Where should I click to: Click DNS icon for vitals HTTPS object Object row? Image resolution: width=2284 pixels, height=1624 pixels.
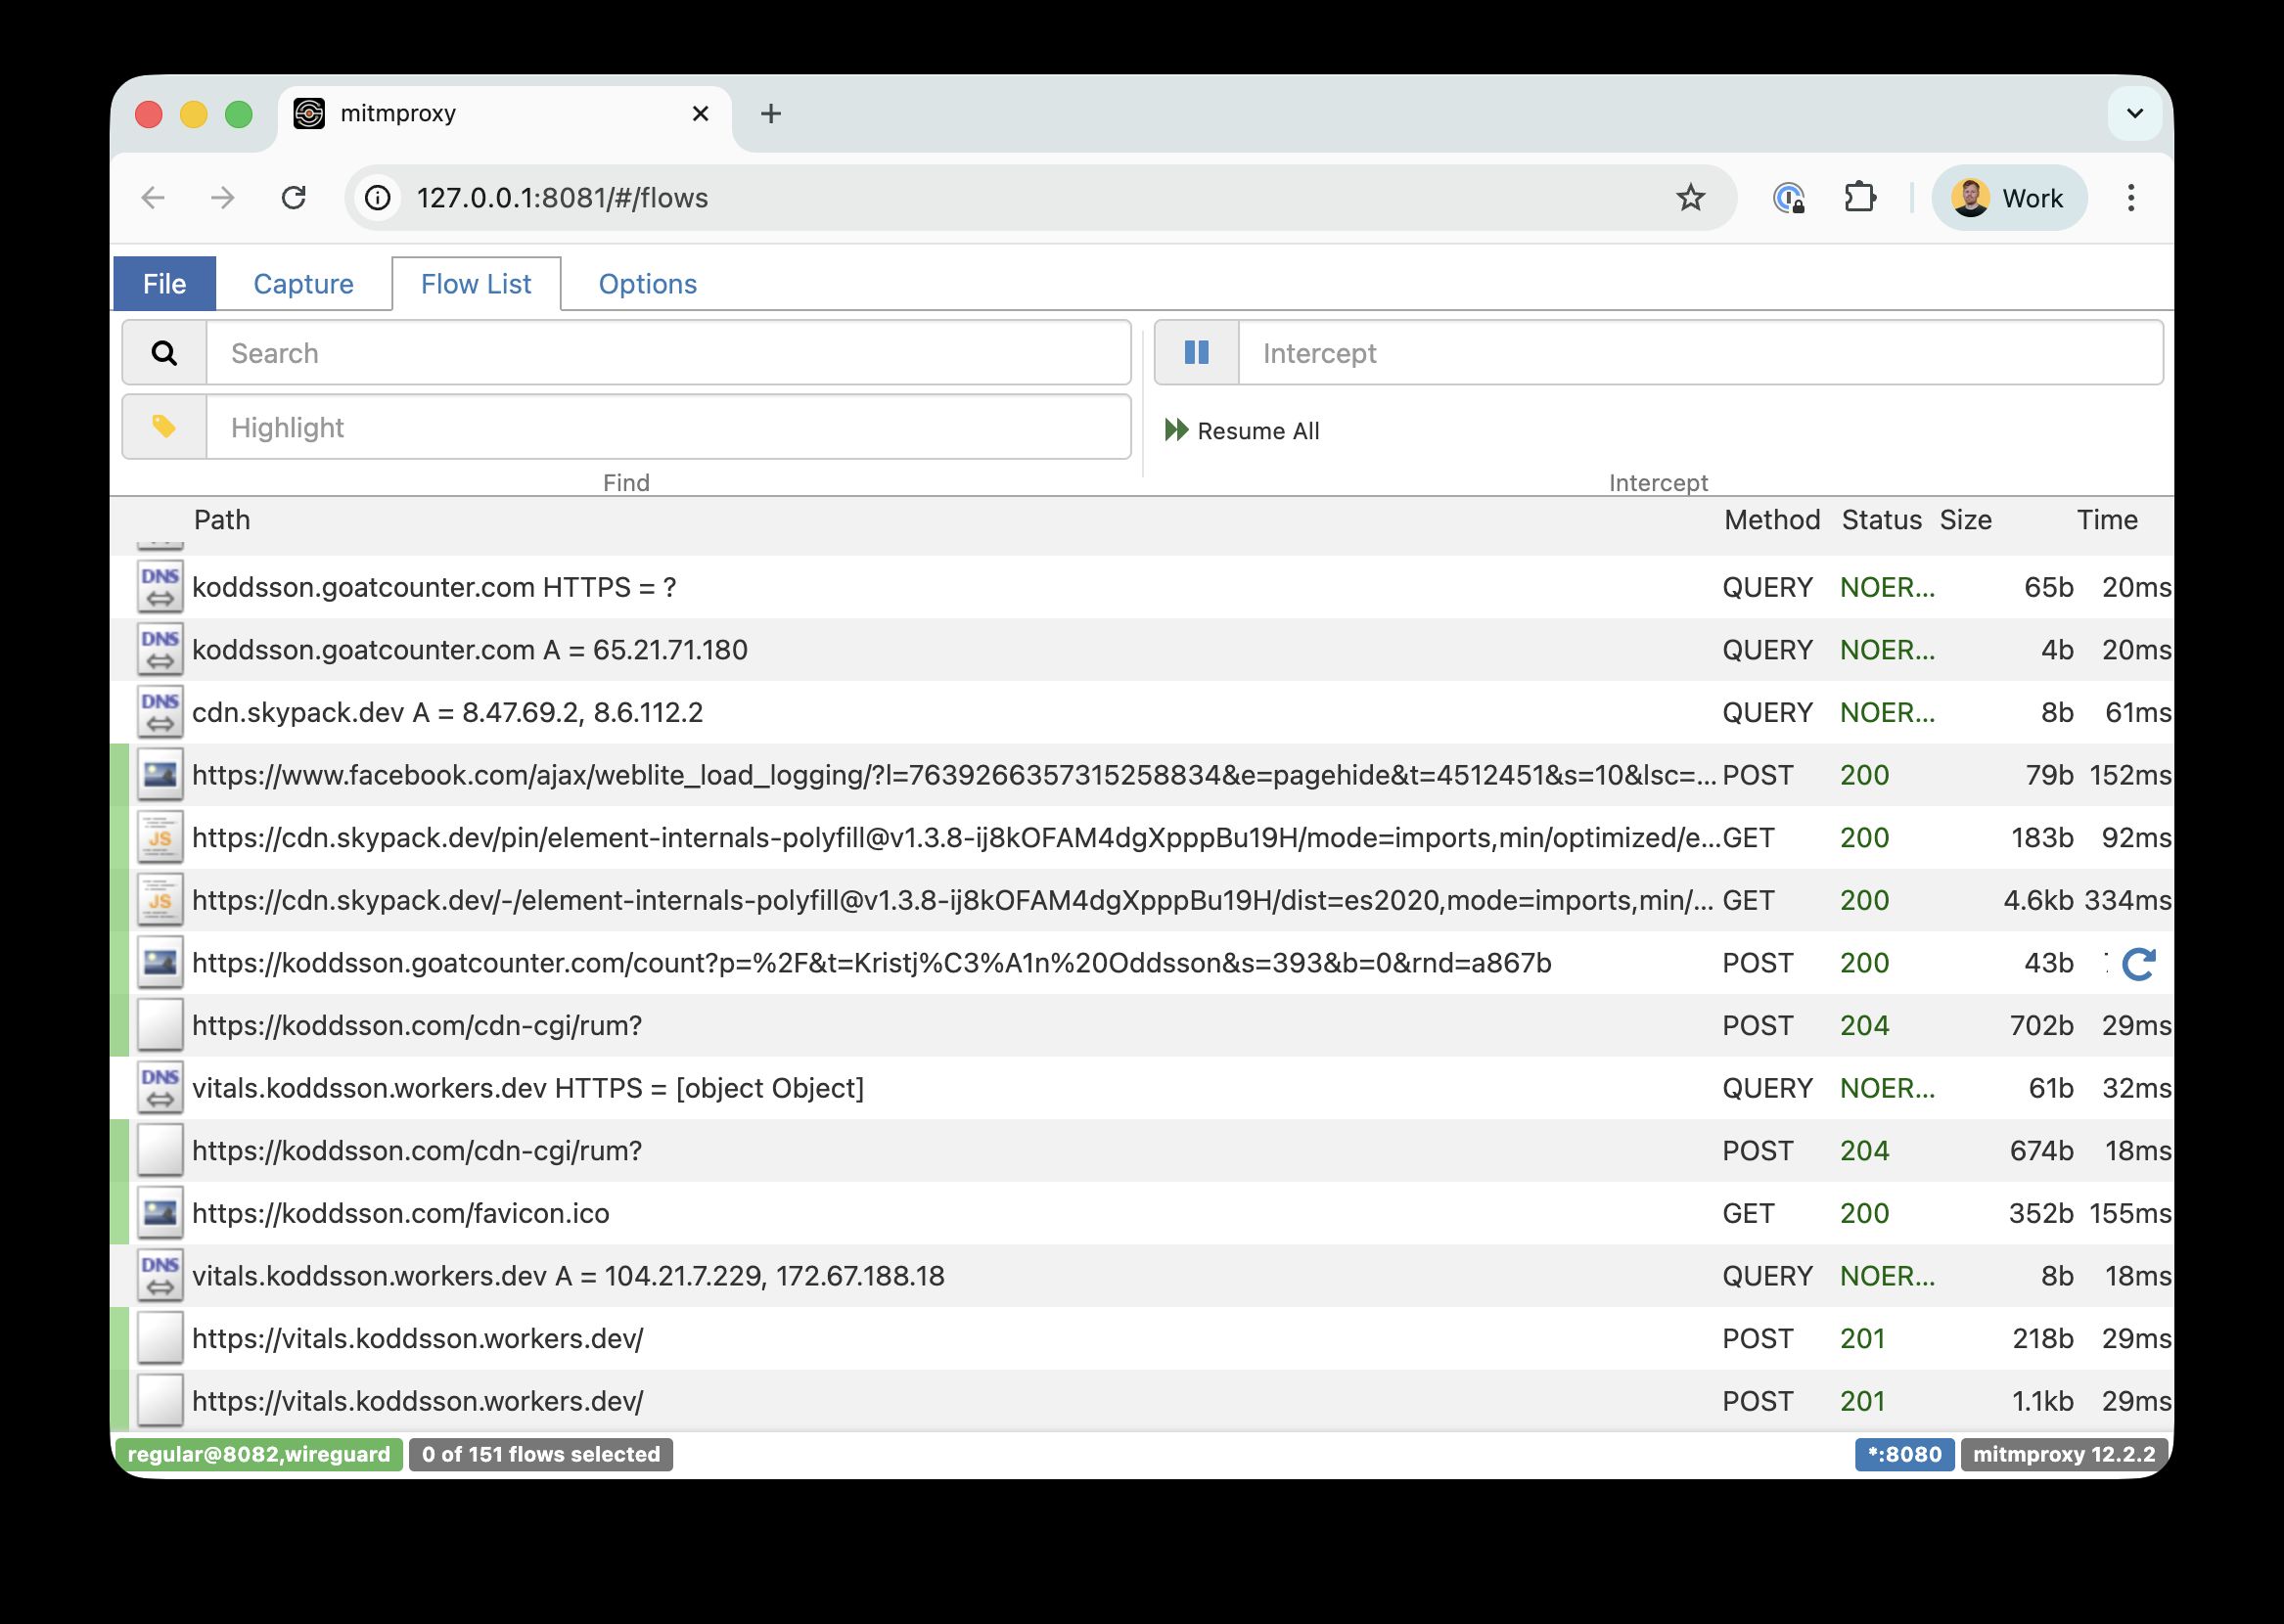(x=160, y=1088)
